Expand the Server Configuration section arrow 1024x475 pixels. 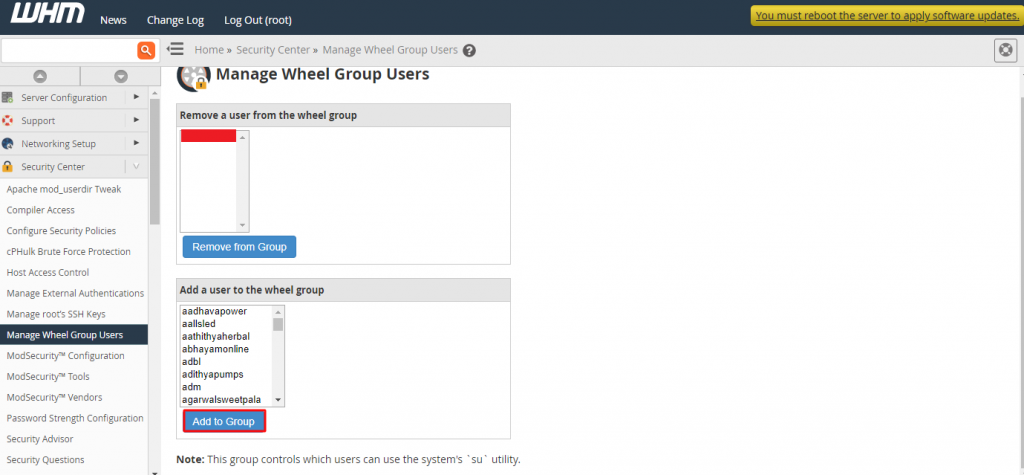(136, 97)
